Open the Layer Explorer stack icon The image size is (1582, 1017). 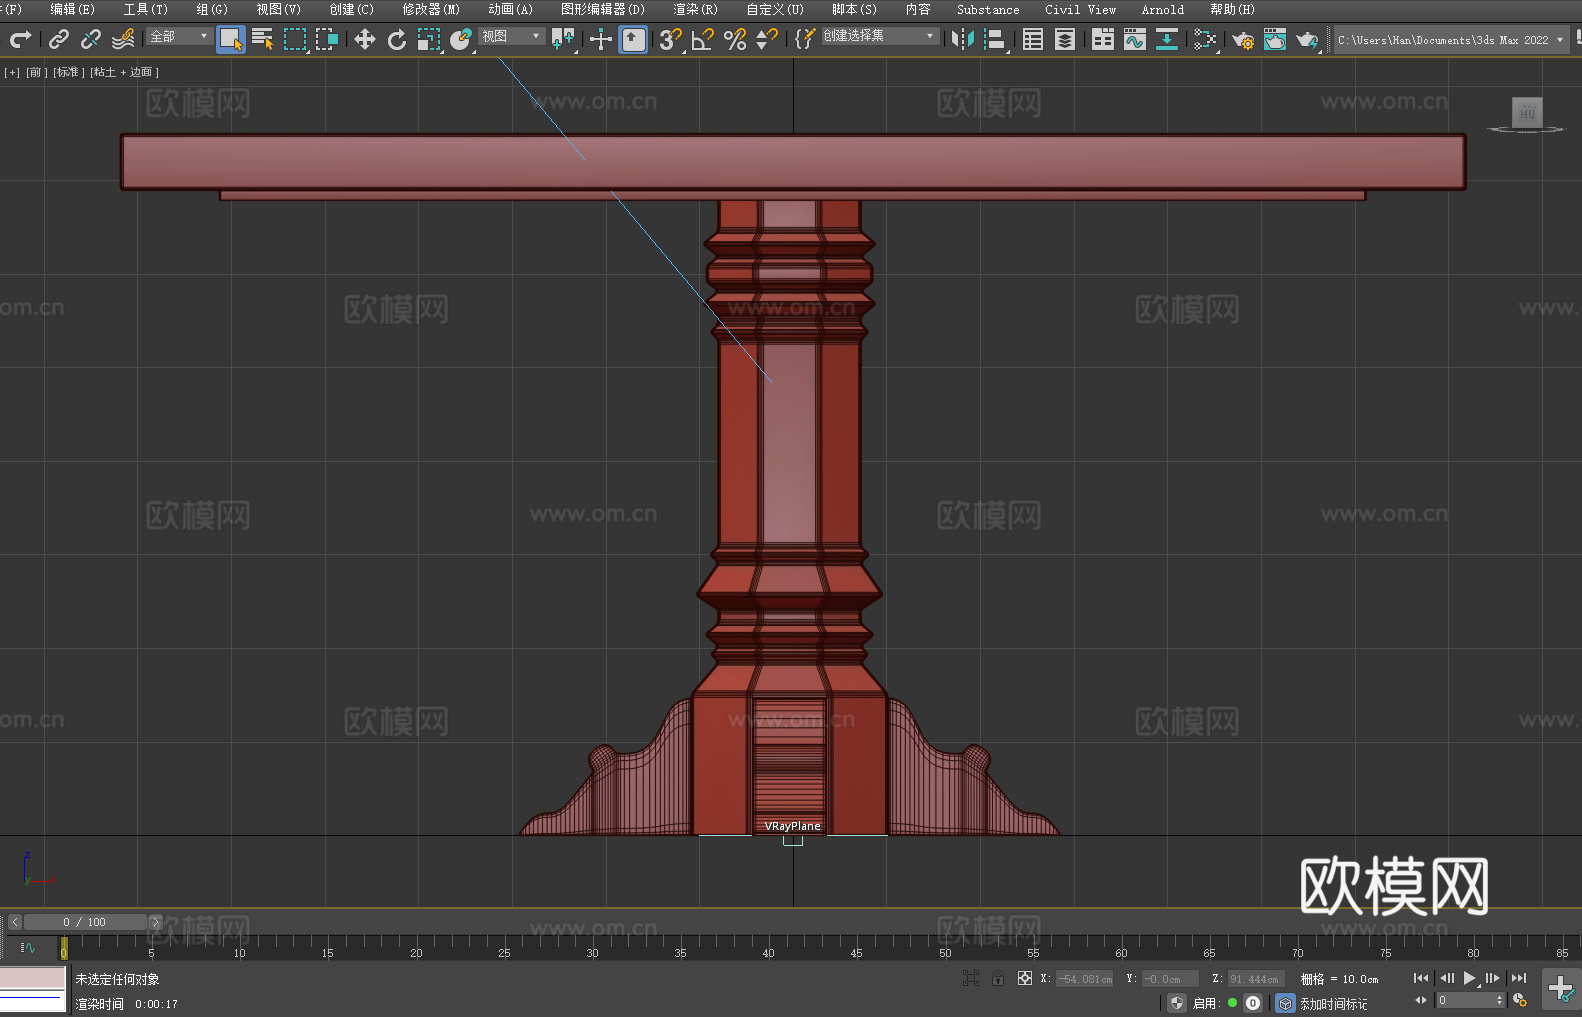1065,40
